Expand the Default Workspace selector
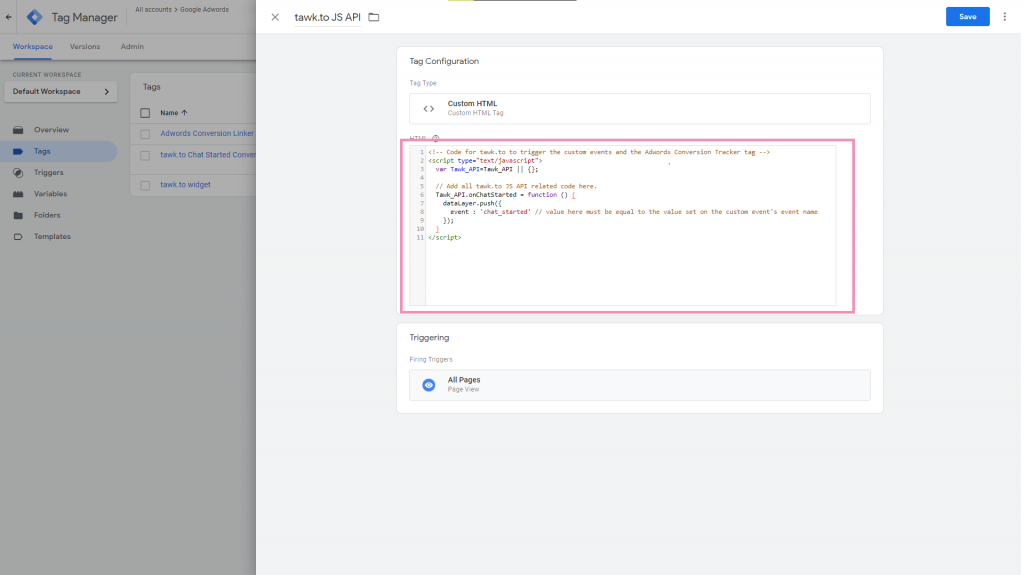The height and width of the screenshot is (575, 1024). (61, 91)
